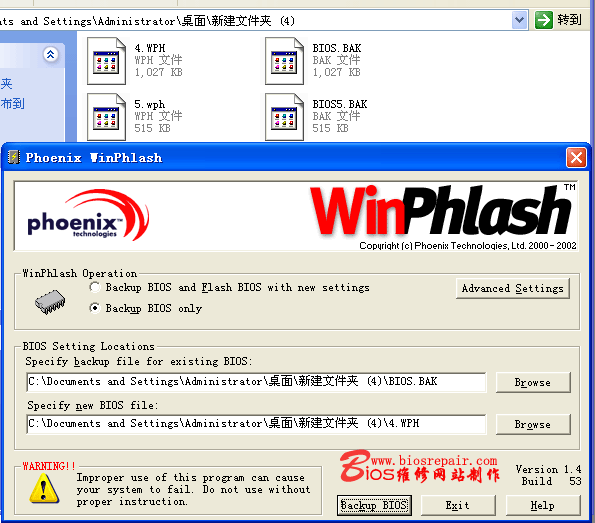Open Advanced Settings

[x=513, y=288]
